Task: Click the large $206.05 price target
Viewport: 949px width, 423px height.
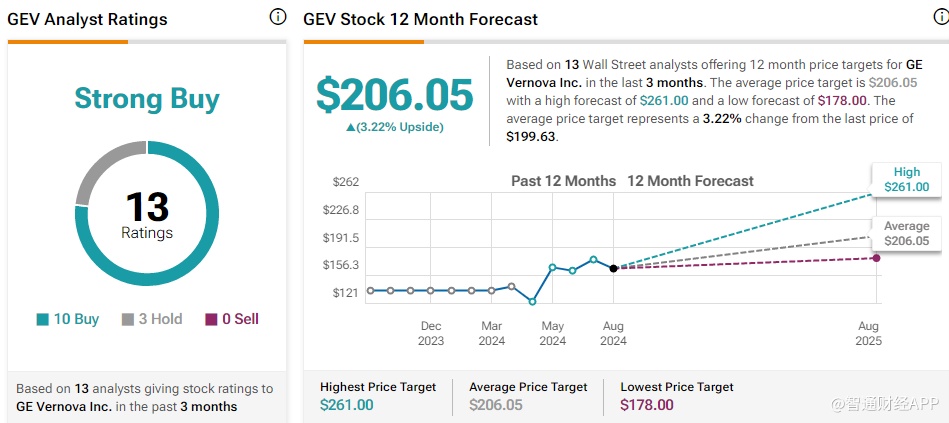Action: coord(394,94)
